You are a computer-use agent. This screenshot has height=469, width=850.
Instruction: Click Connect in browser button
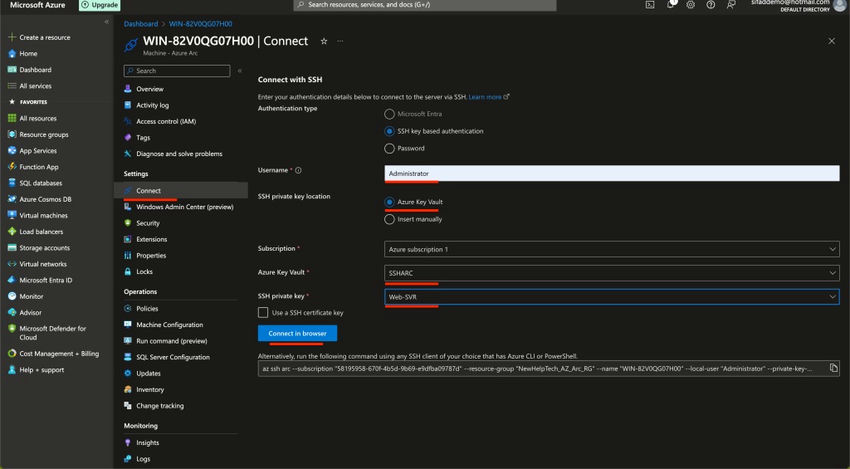tap(298, 333)
